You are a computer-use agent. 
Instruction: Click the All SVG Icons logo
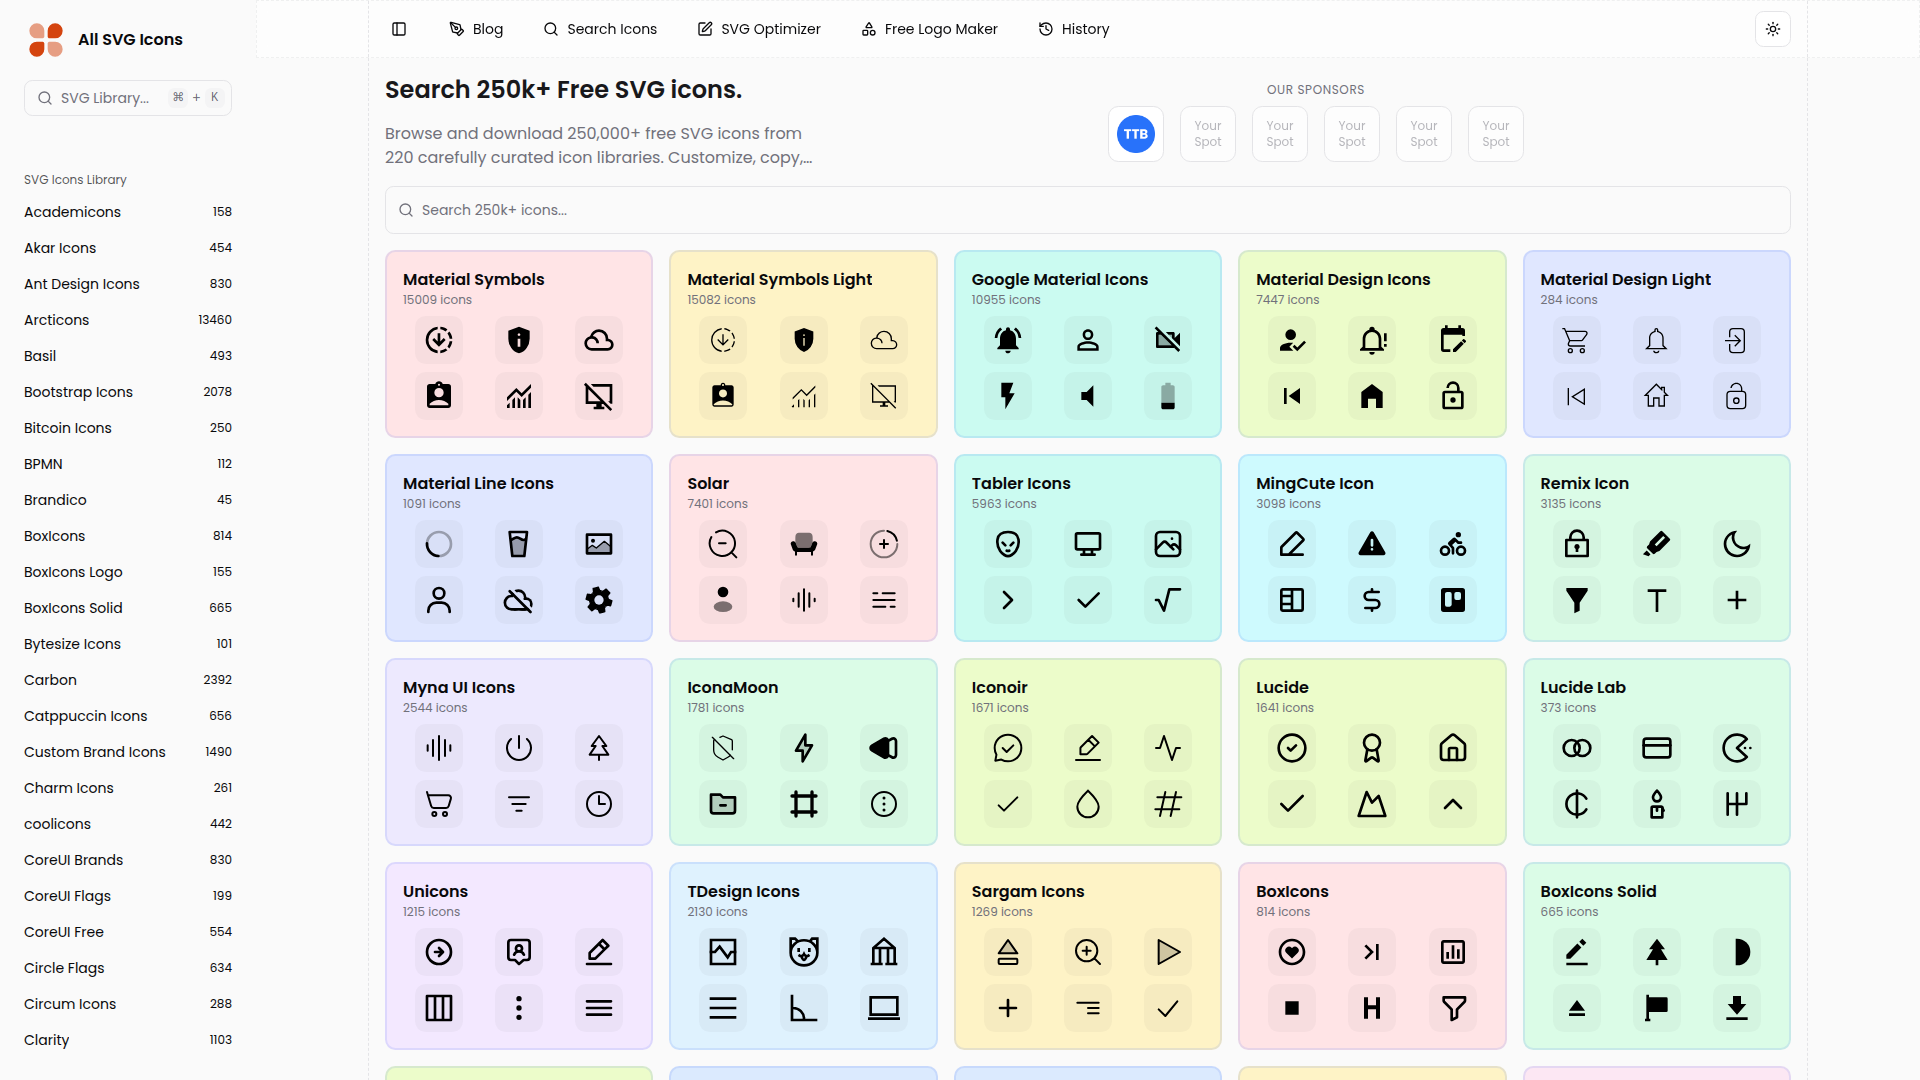105,39
